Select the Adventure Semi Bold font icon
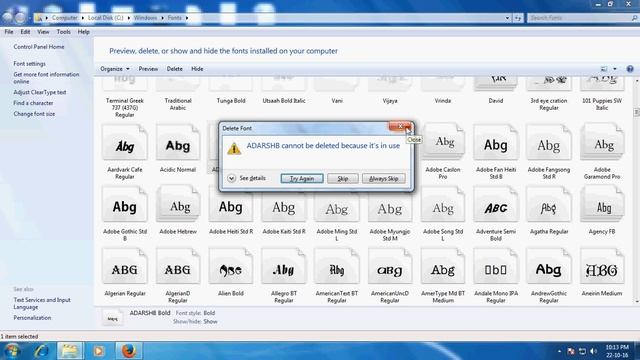 tap(496, 205)
